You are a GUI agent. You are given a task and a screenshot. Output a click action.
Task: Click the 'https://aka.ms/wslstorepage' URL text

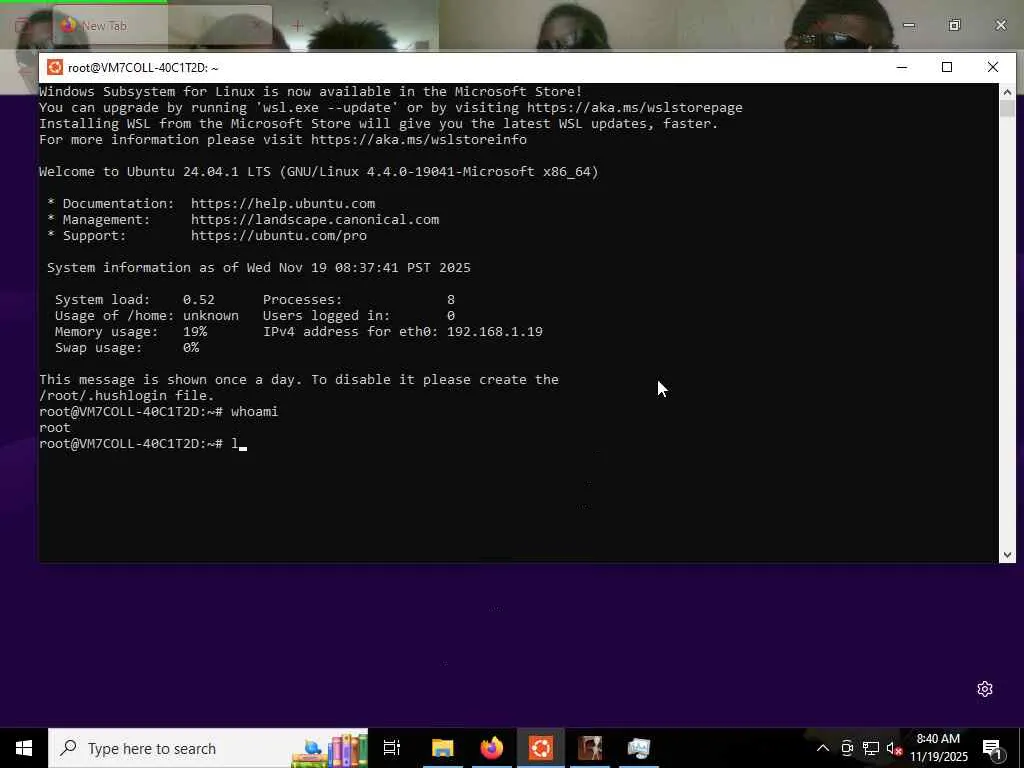635,108
